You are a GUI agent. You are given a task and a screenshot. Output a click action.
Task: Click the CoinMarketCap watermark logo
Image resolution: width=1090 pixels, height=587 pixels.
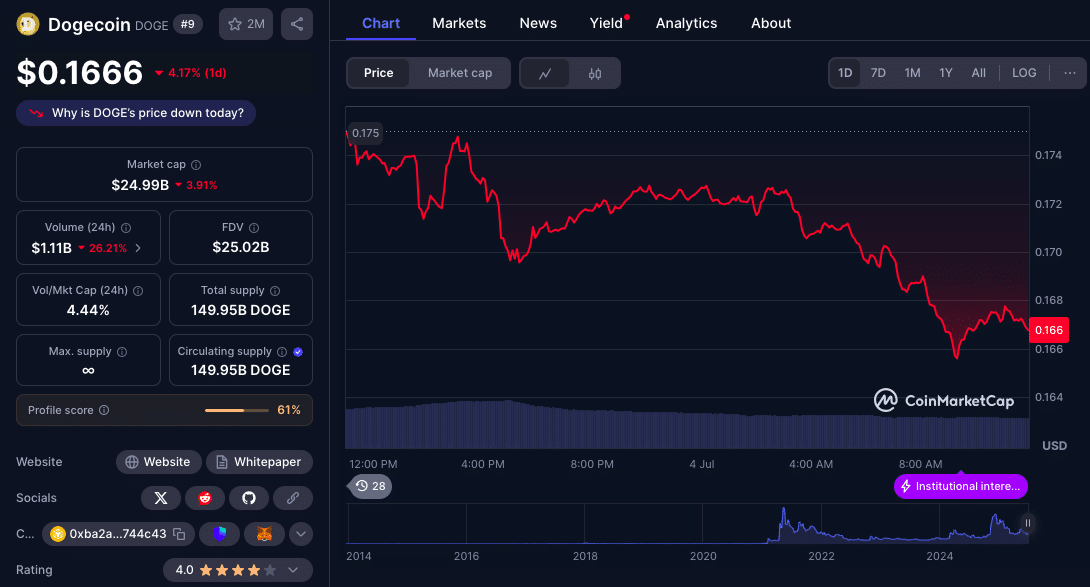[944, 401]
